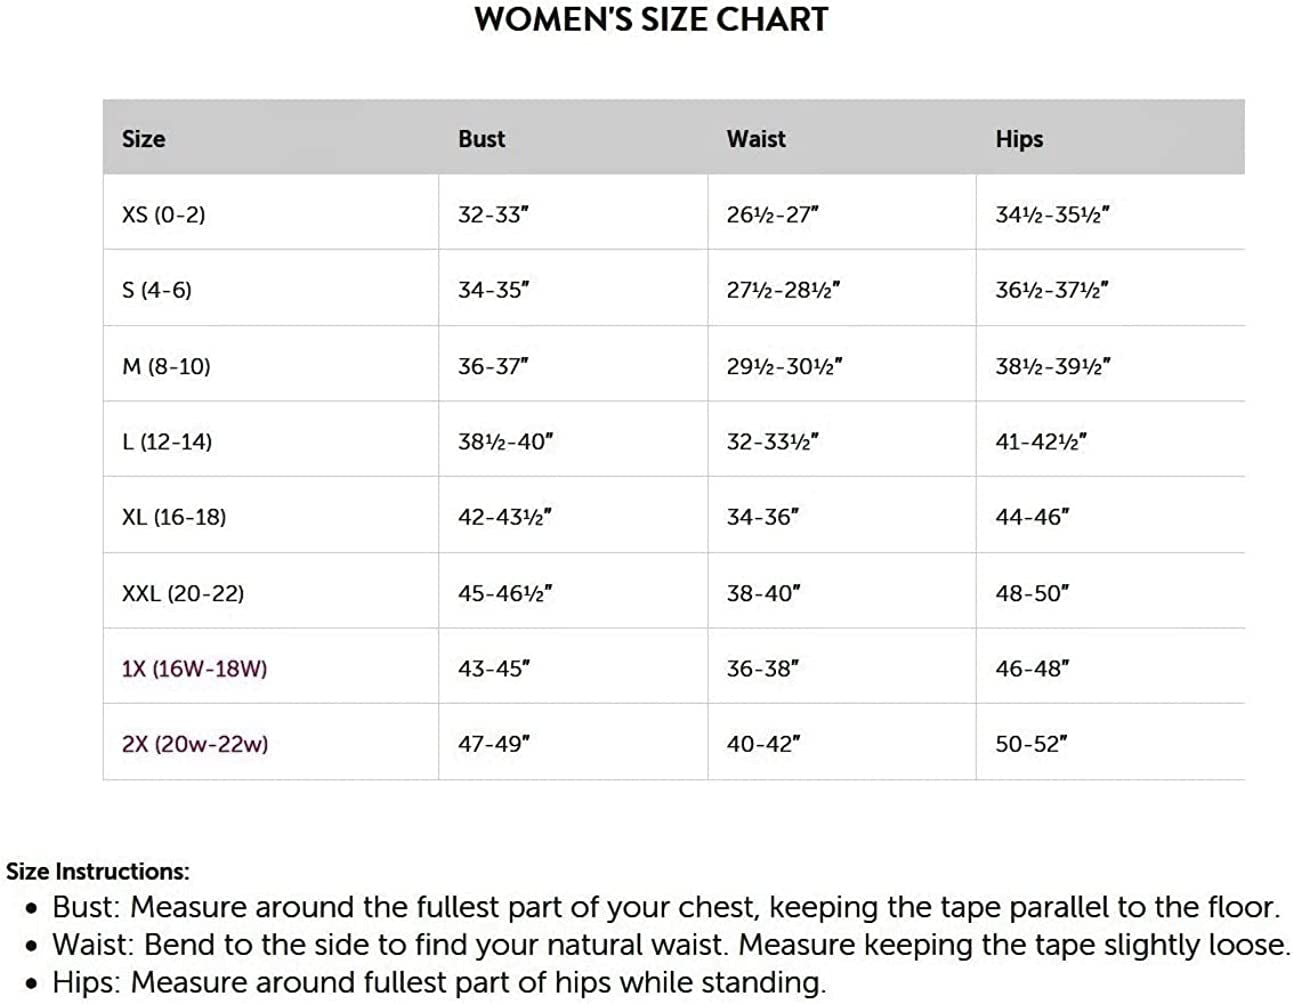Select the XL (16-18) size label
This screenshot has width=1293, height=1004.
coord(174,517)
